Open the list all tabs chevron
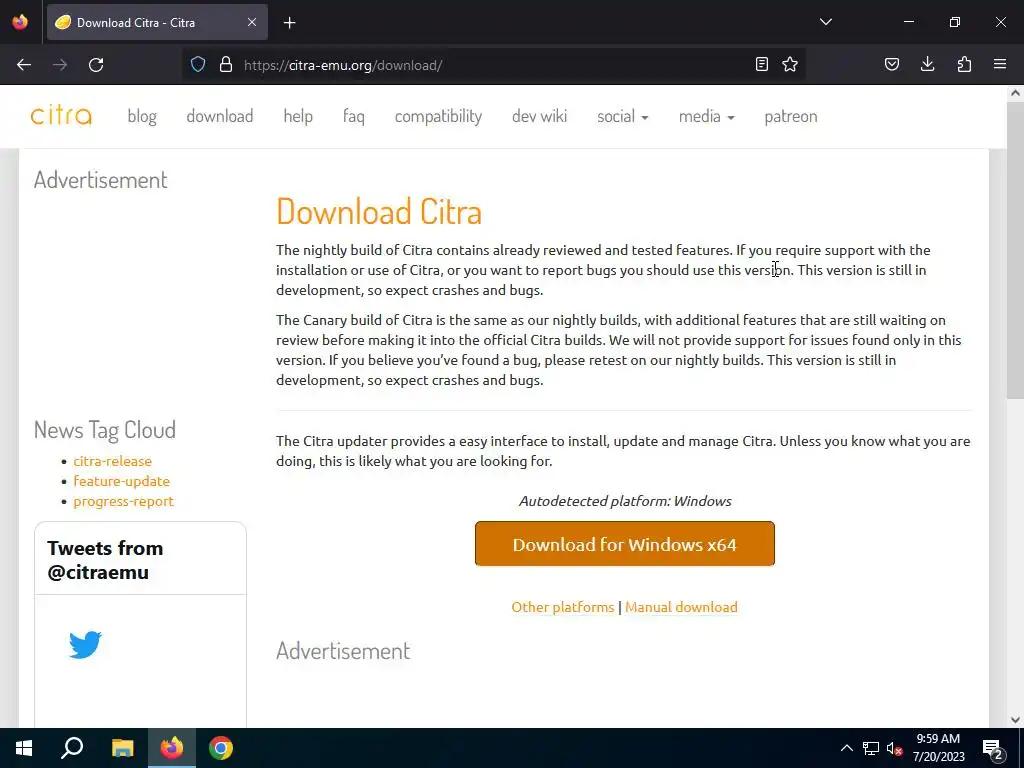The width and height of the screenshot is (1024, 768). 826,22
